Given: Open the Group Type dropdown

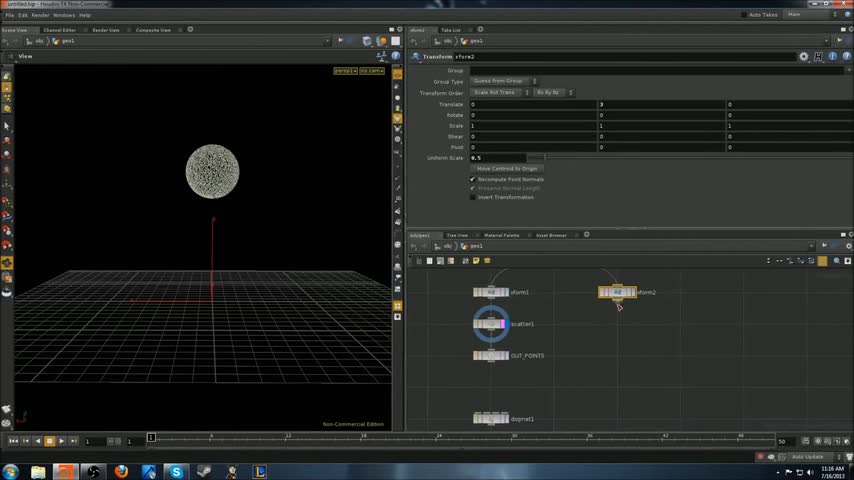Looking at the screenshot, I should 504,81.
